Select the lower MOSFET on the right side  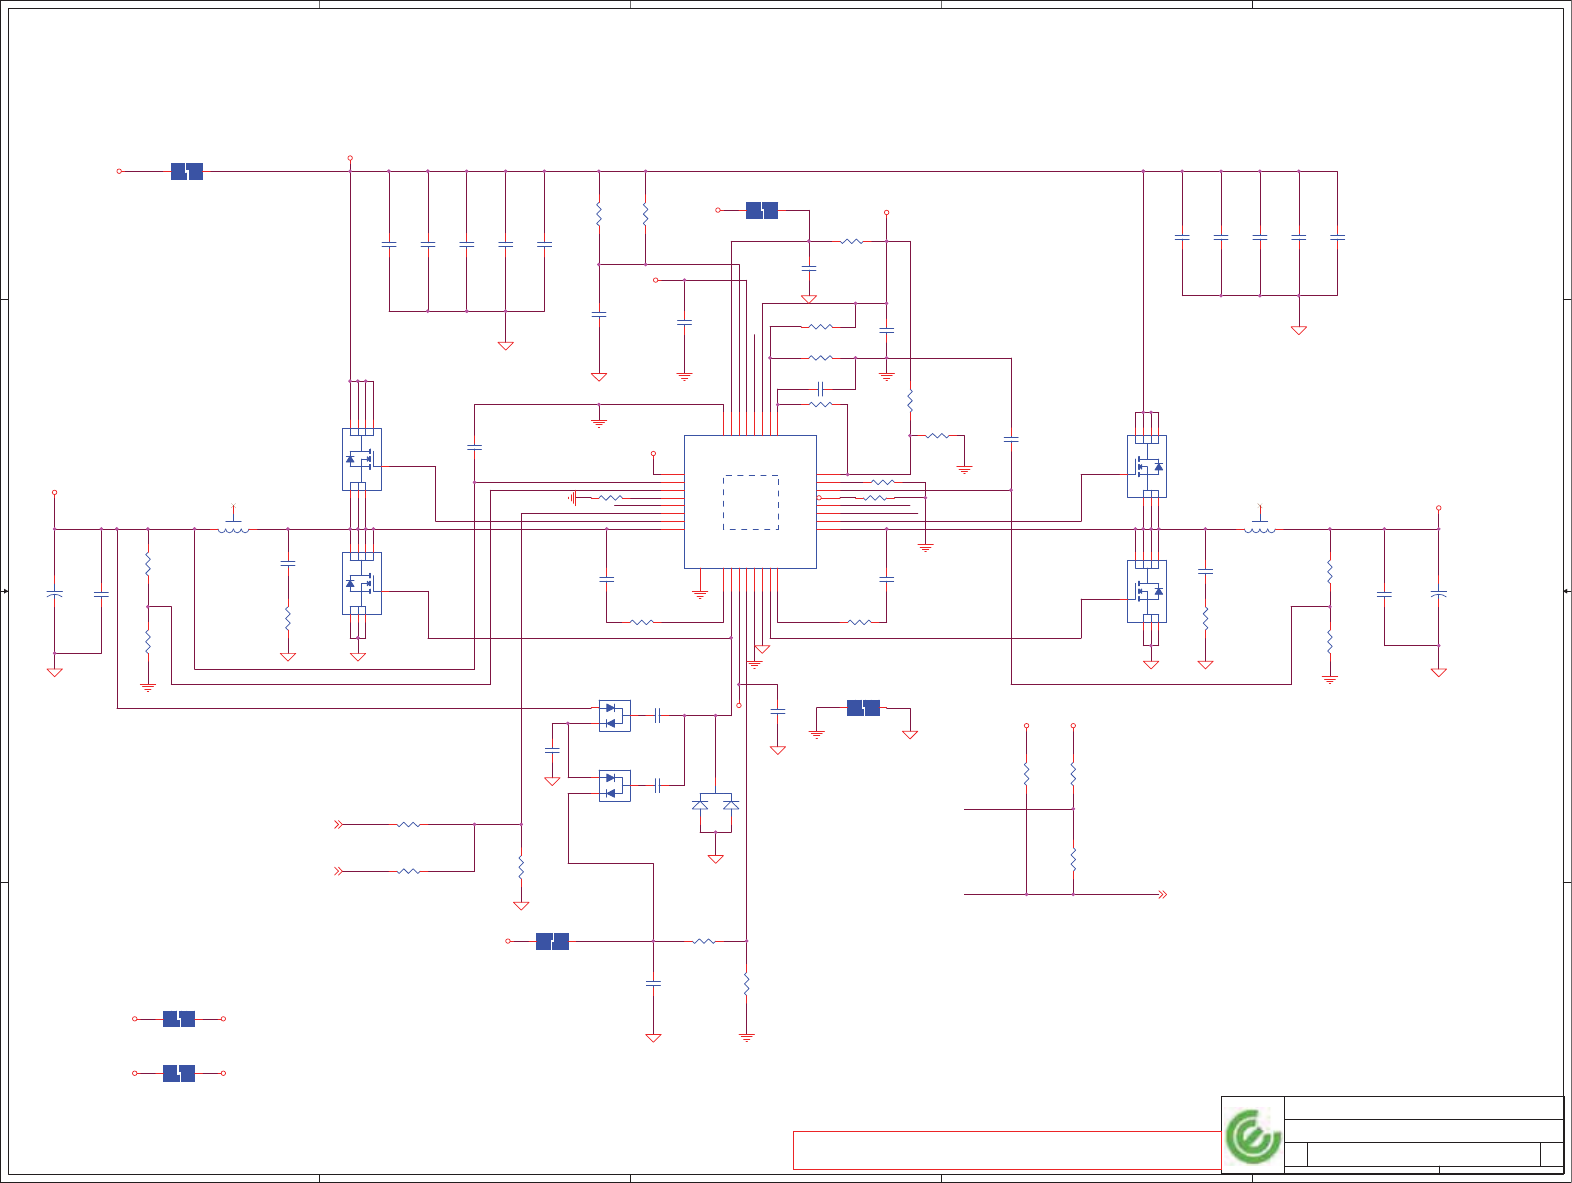tap(1147, 591)
